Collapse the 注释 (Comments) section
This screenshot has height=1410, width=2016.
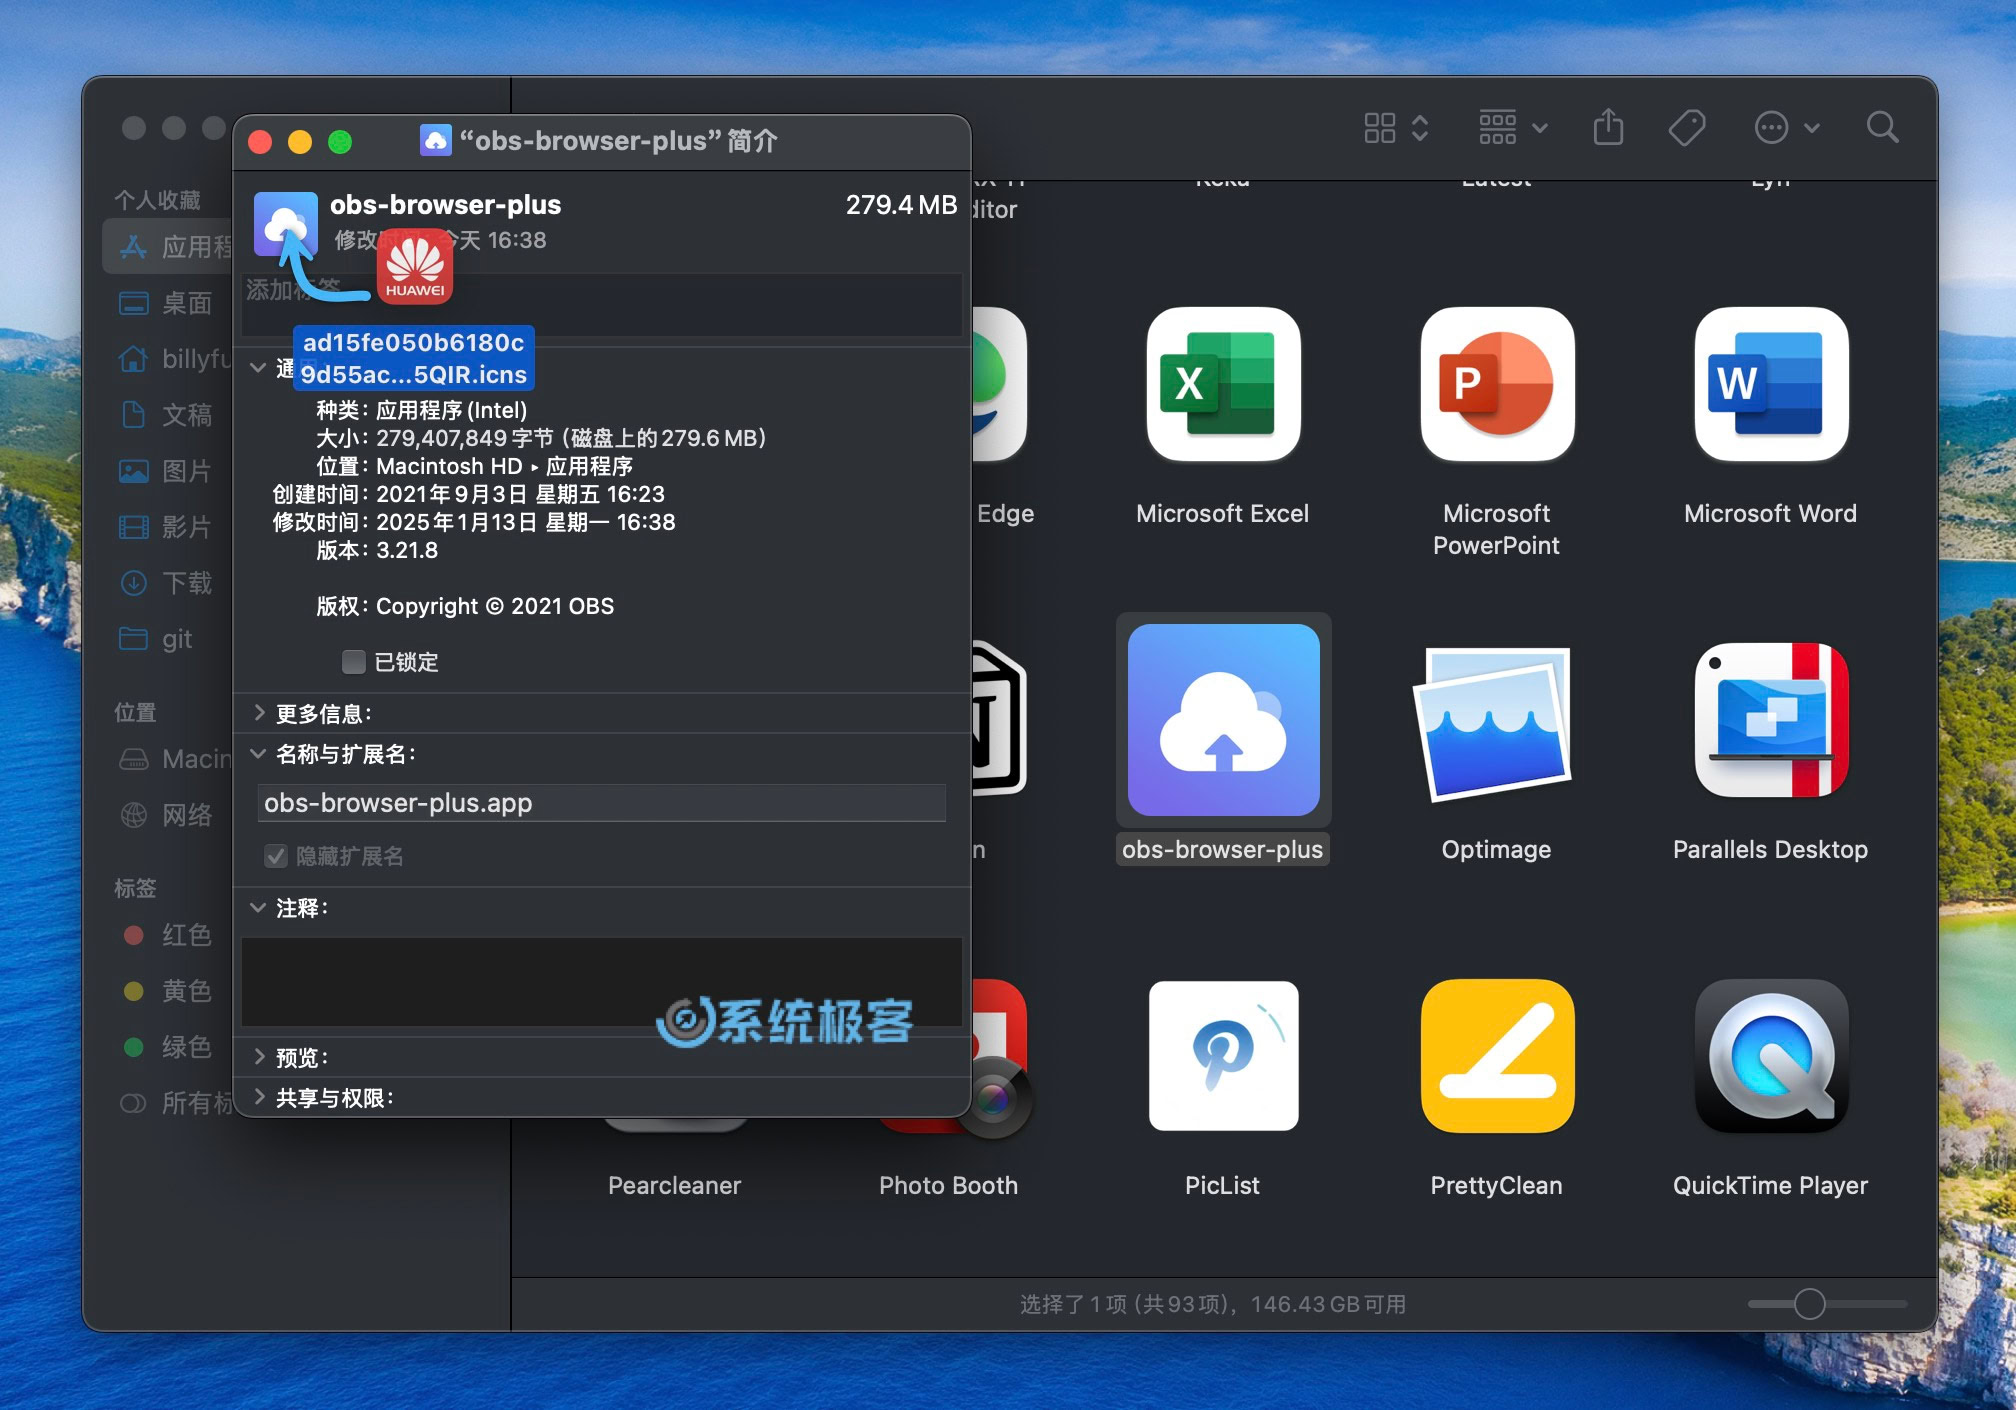[259, 908]
